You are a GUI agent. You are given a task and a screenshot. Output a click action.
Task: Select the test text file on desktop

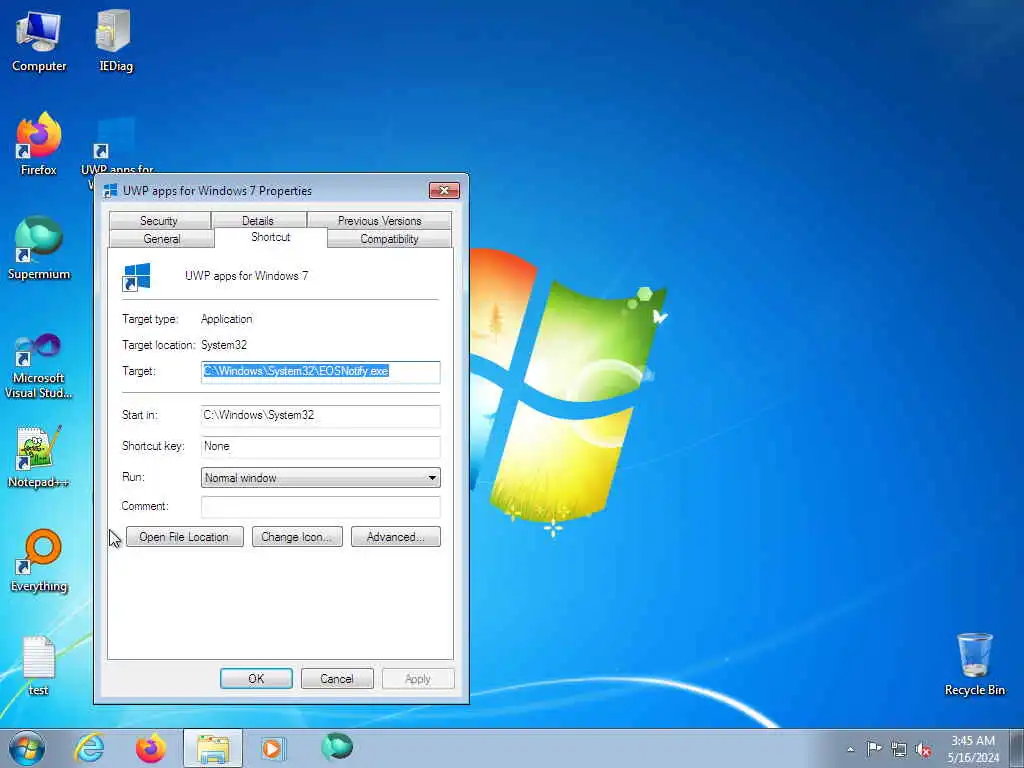coord(39,665)
